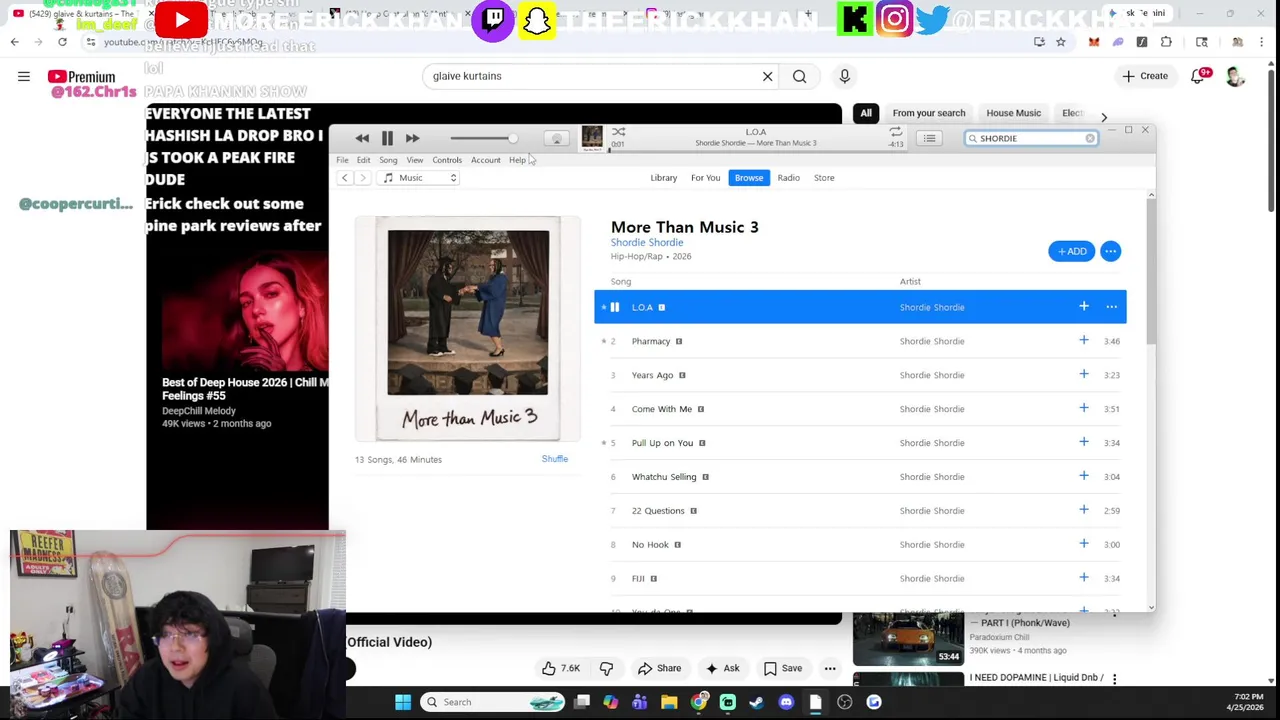1280x720 pixels.
Task: Save the YouTube video to playlist
Action: 782,668
